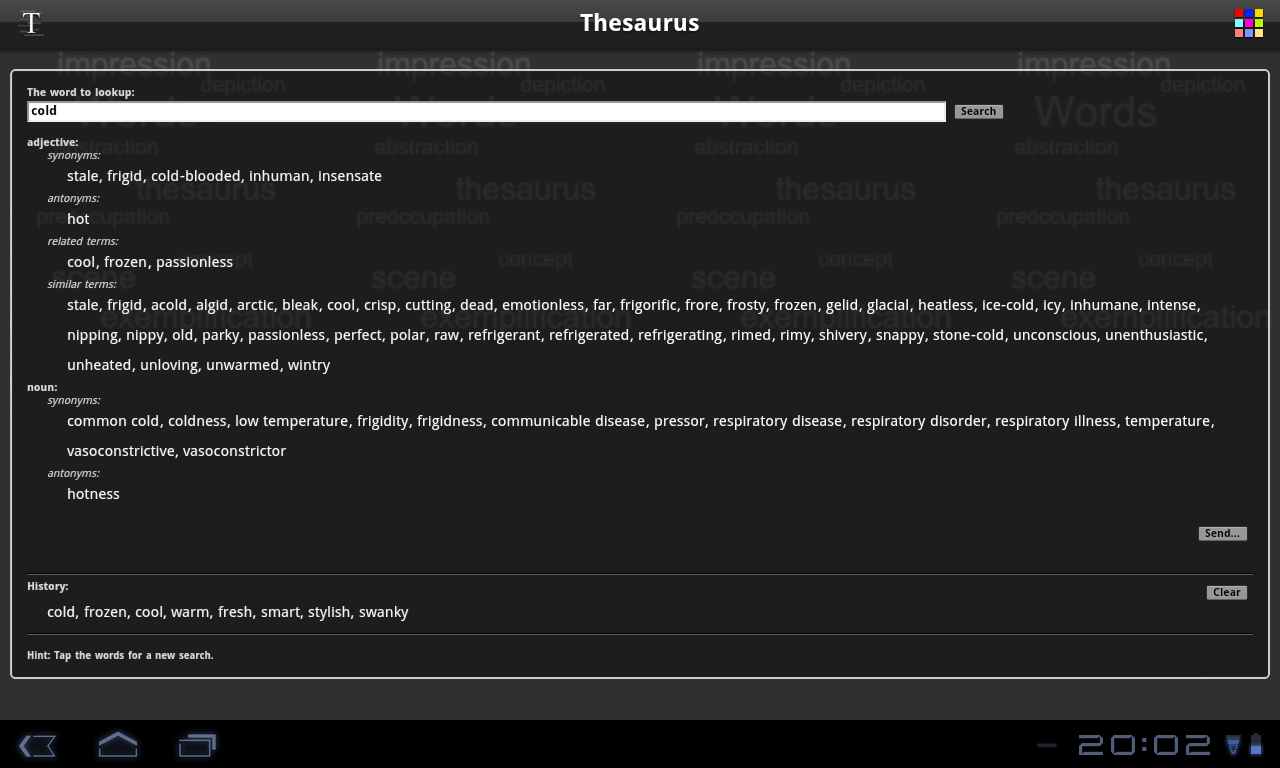This screenshot has height=768, width=1280.
Task: Choose the word 'unconscious'
Action: coord(1055,335)
